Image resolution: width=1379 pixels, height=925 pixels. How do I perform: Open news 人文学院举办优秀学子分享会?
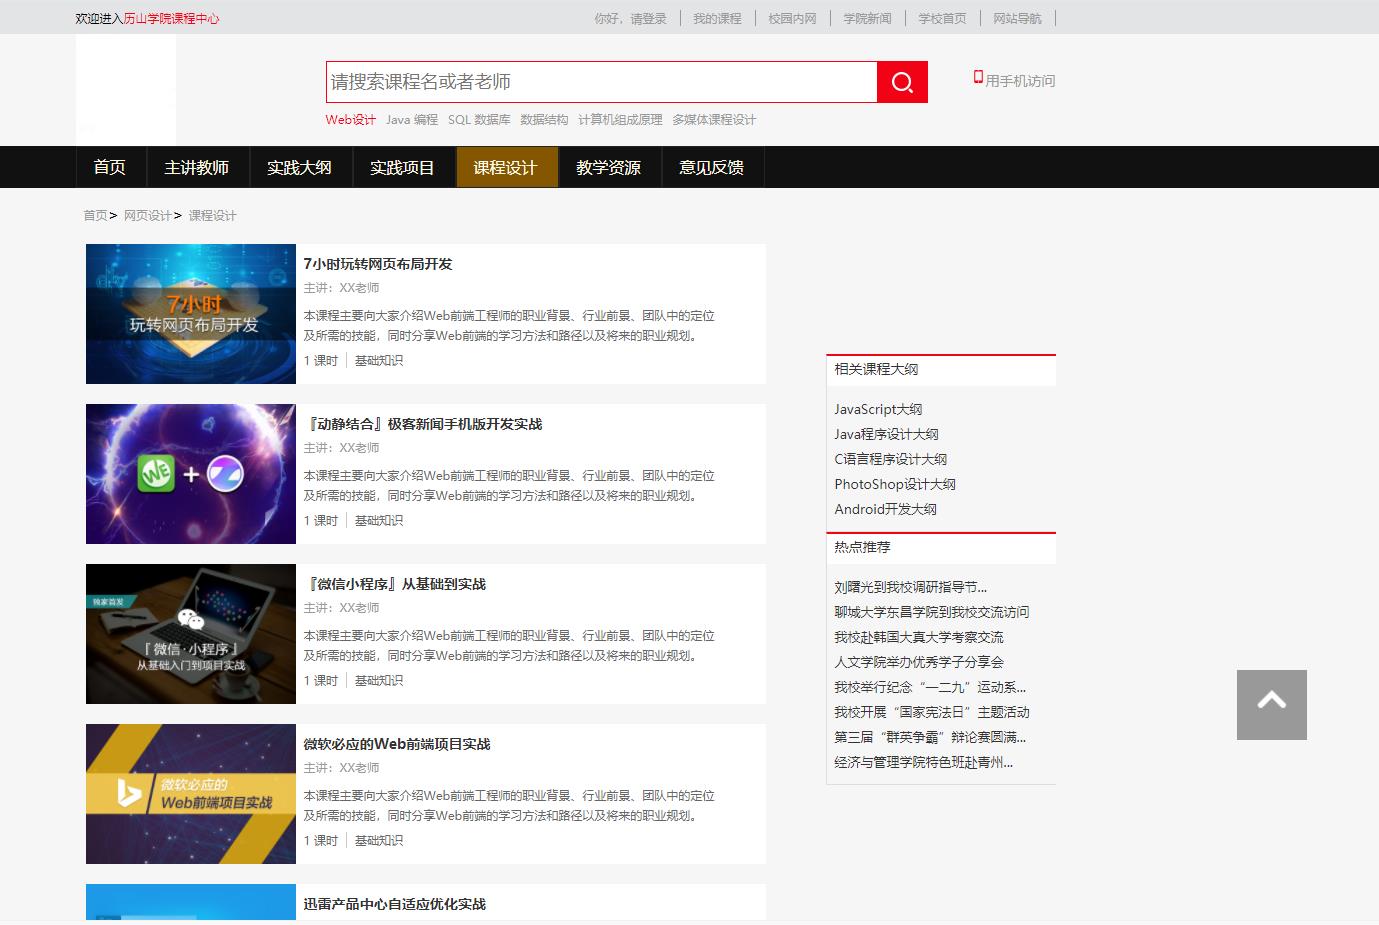(x=919, y=662)
